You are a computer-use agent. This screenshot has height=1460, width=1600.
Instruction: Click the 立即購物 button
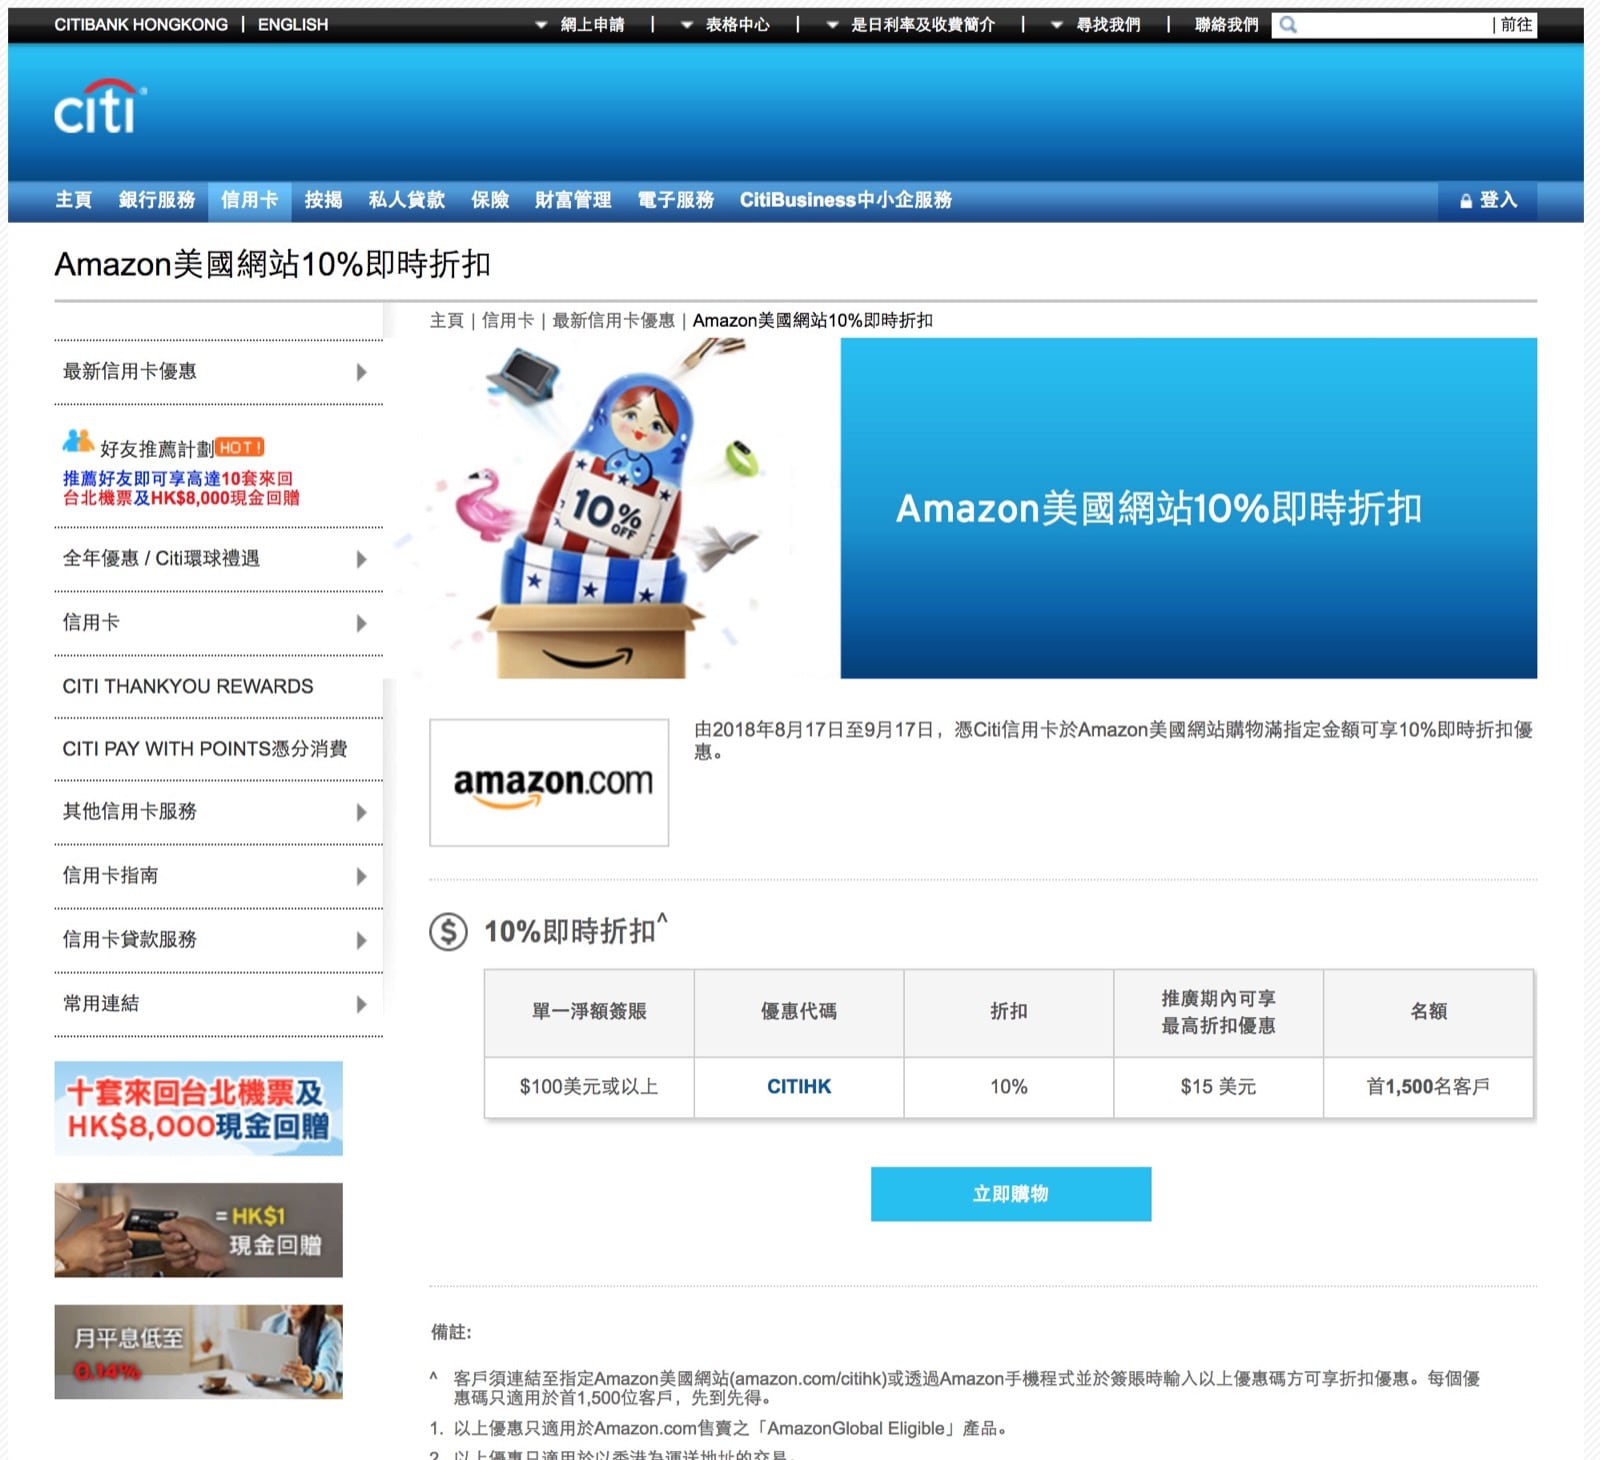pos(1010,1193)
